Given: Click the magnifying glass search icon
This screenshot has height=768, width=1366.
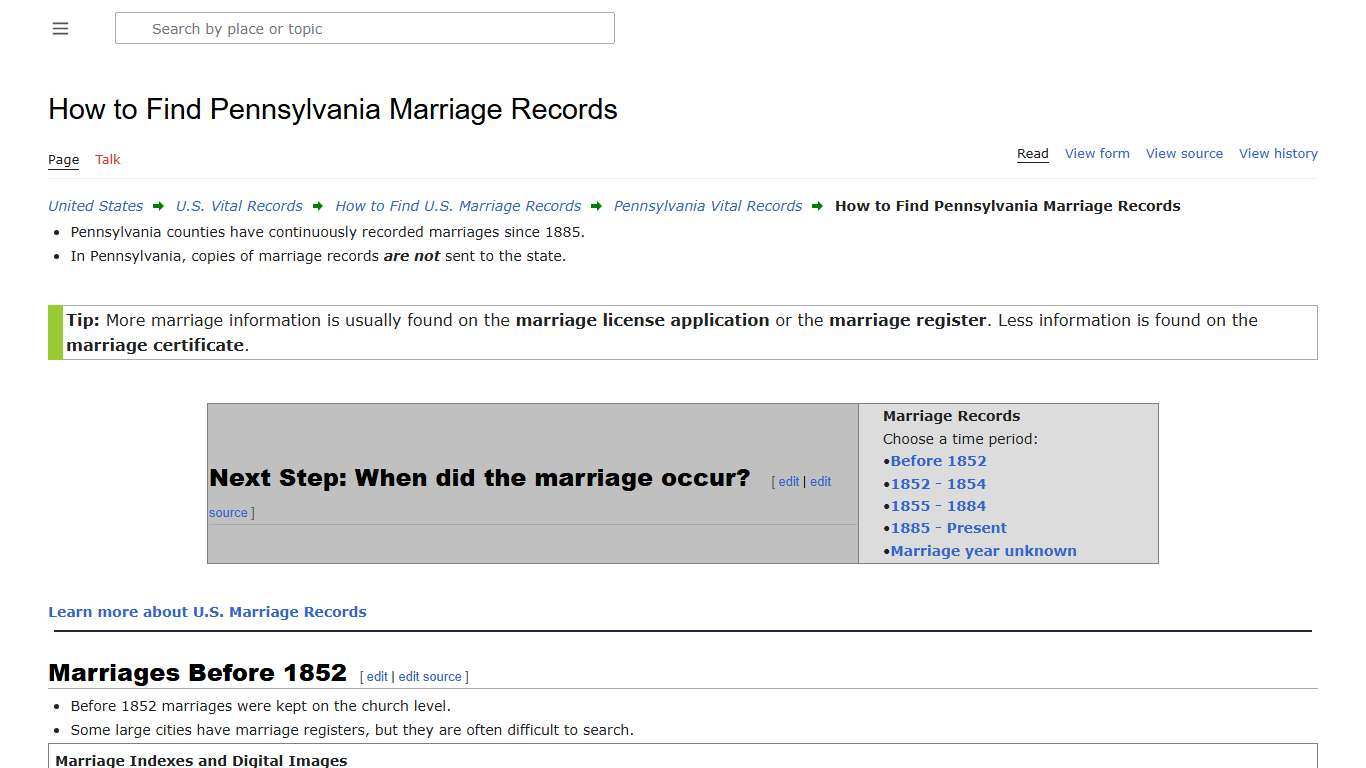Looking at the screenshot, I should click(x=133, y=28).
